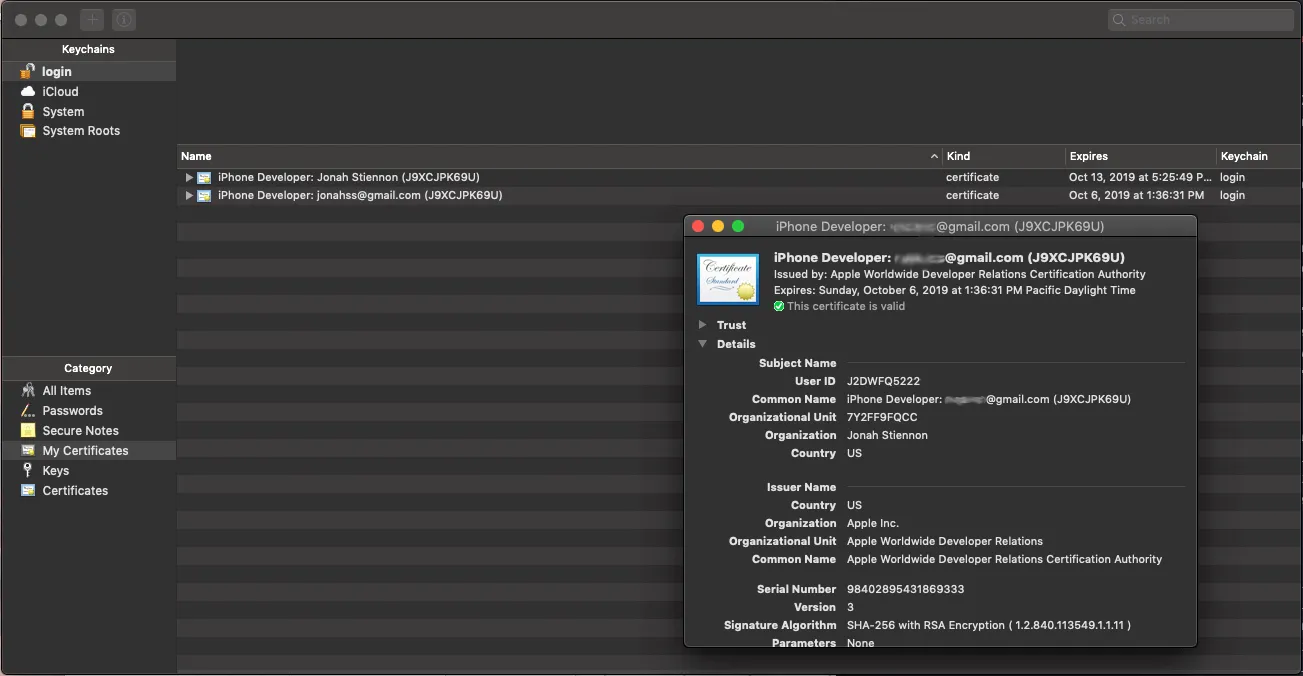The width and height of the screenshot is (1303, 676).
Task: Click the Secure Notes yellow note icon
Action: [x=28, y=430]
